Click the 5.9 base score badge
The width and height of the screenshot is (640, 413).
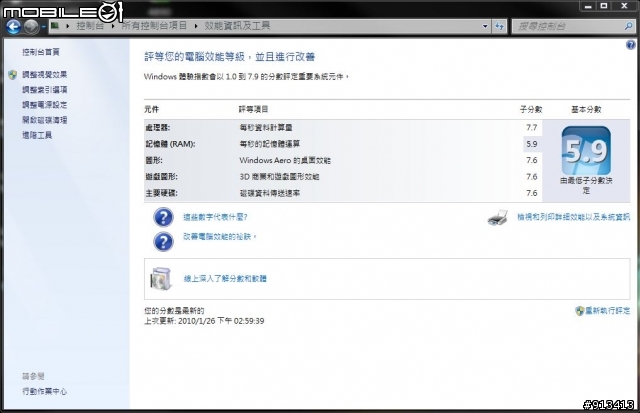click(x=586, y=151)
